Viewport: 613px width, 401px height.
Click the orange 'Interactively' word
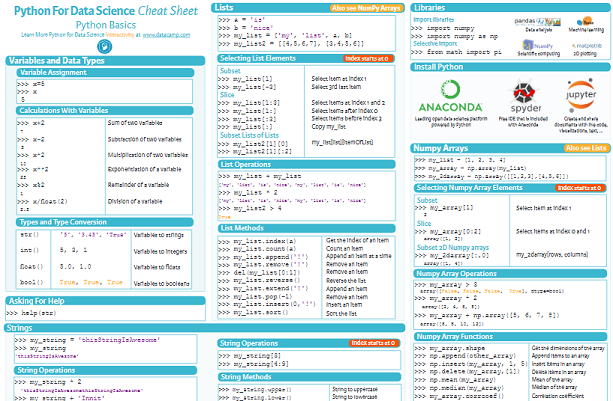click(120, 35)
